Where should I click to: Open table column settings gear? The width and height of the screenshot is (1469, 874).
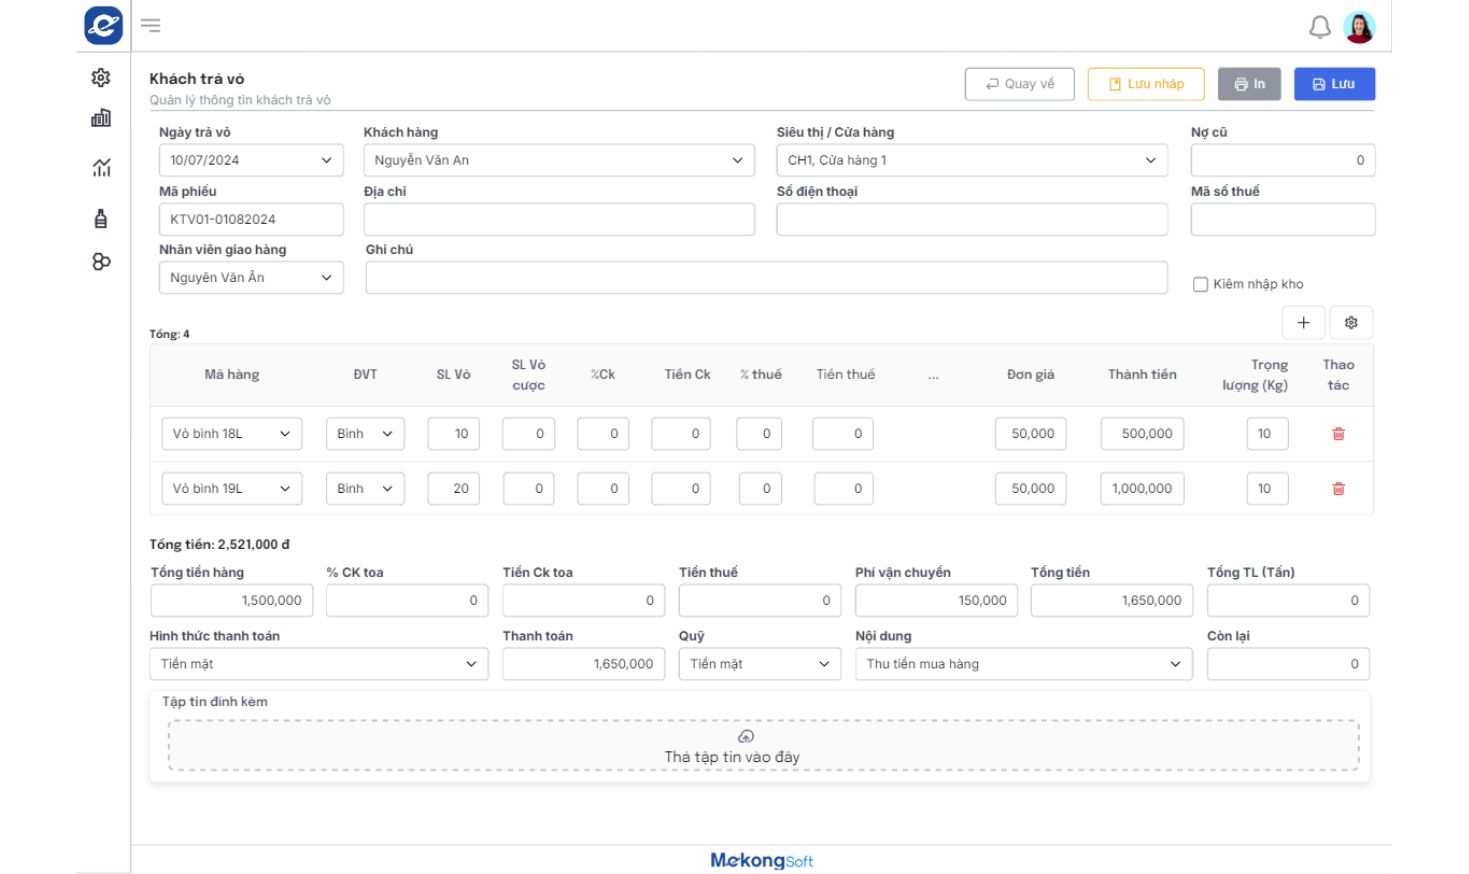tap(1350, 323)
